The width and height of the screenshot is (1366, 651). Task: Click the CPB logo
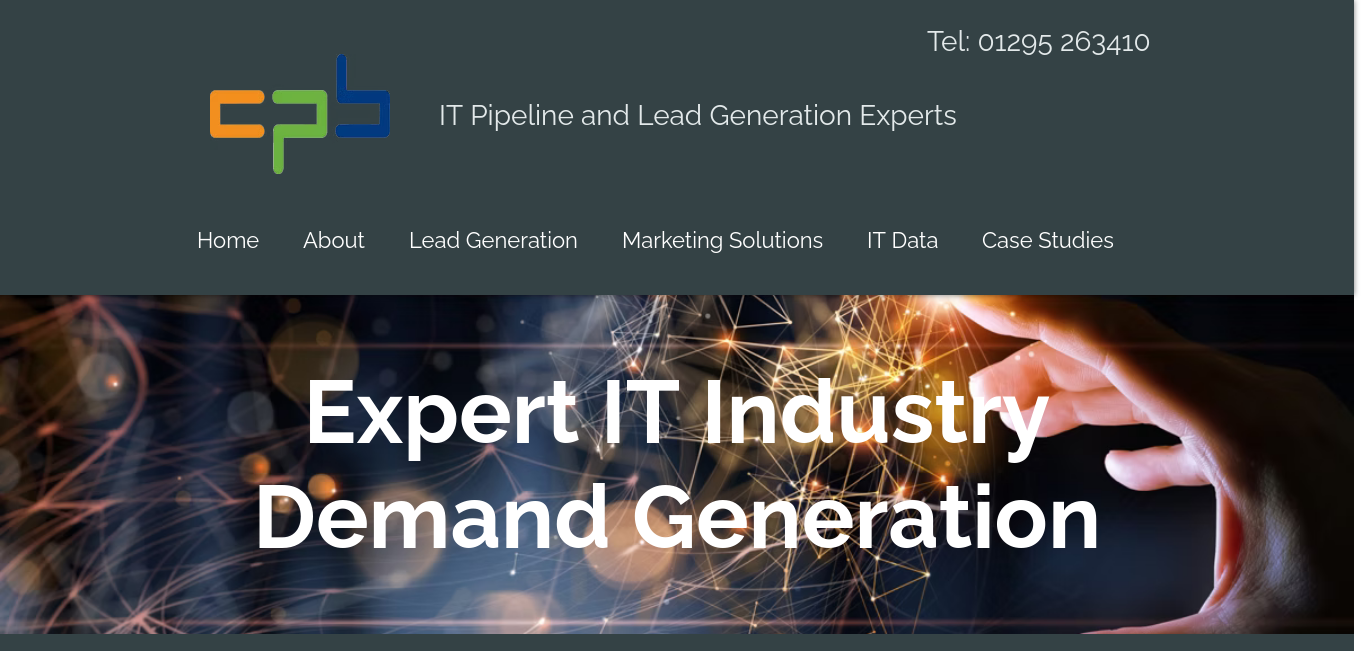coord(299,114)
